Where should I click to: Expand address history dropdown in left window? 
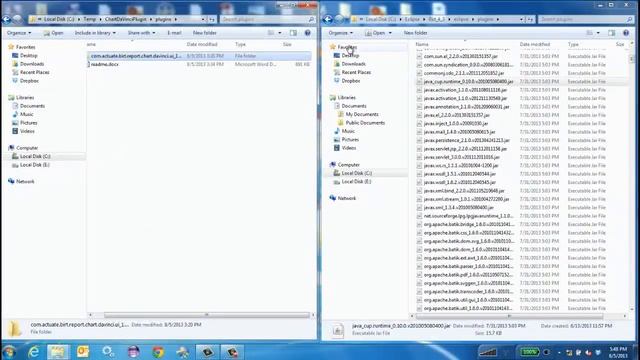pyautogui.click(x=203, y=19)
